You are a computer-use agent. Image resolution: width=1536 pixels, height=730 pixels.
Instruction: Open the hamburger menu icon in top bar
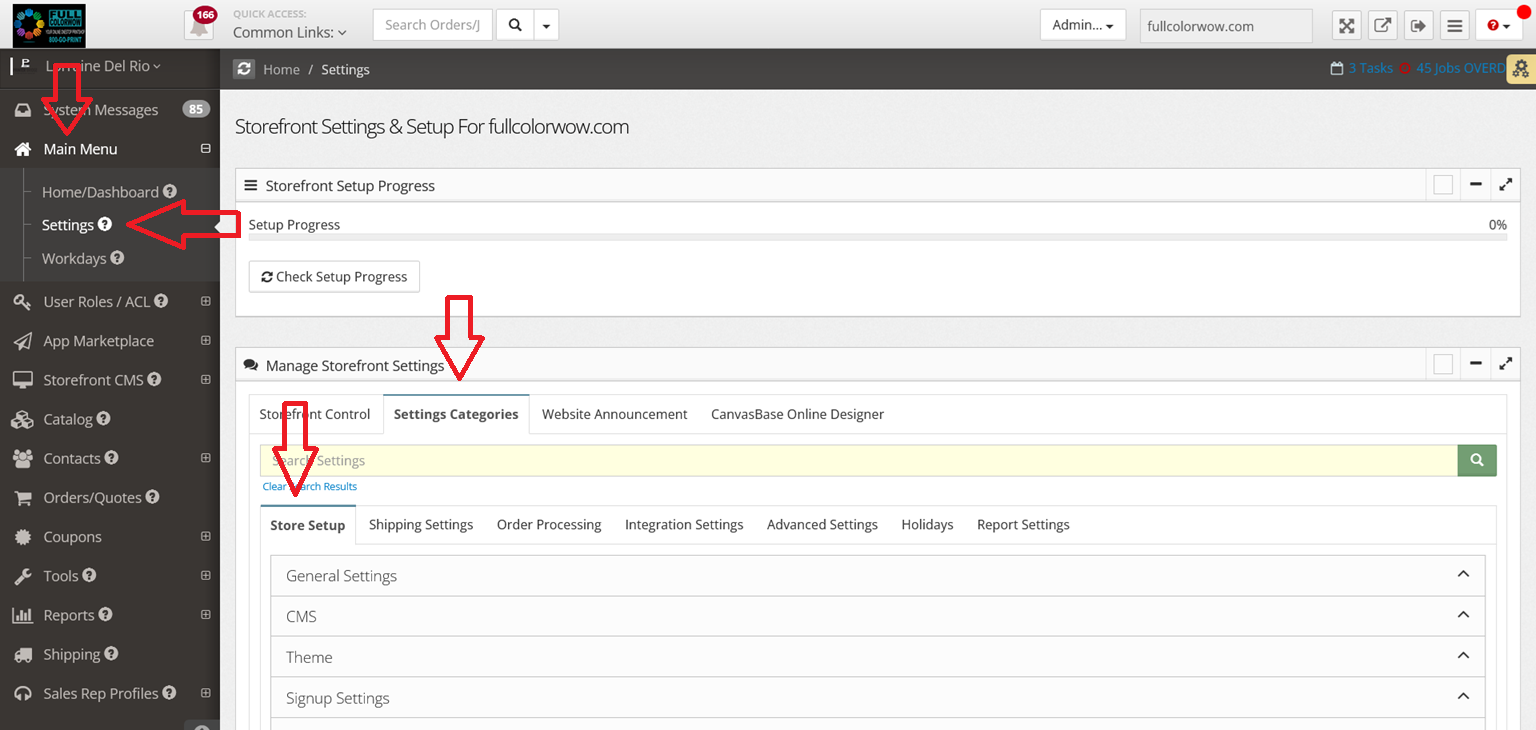pos(1454,25)
